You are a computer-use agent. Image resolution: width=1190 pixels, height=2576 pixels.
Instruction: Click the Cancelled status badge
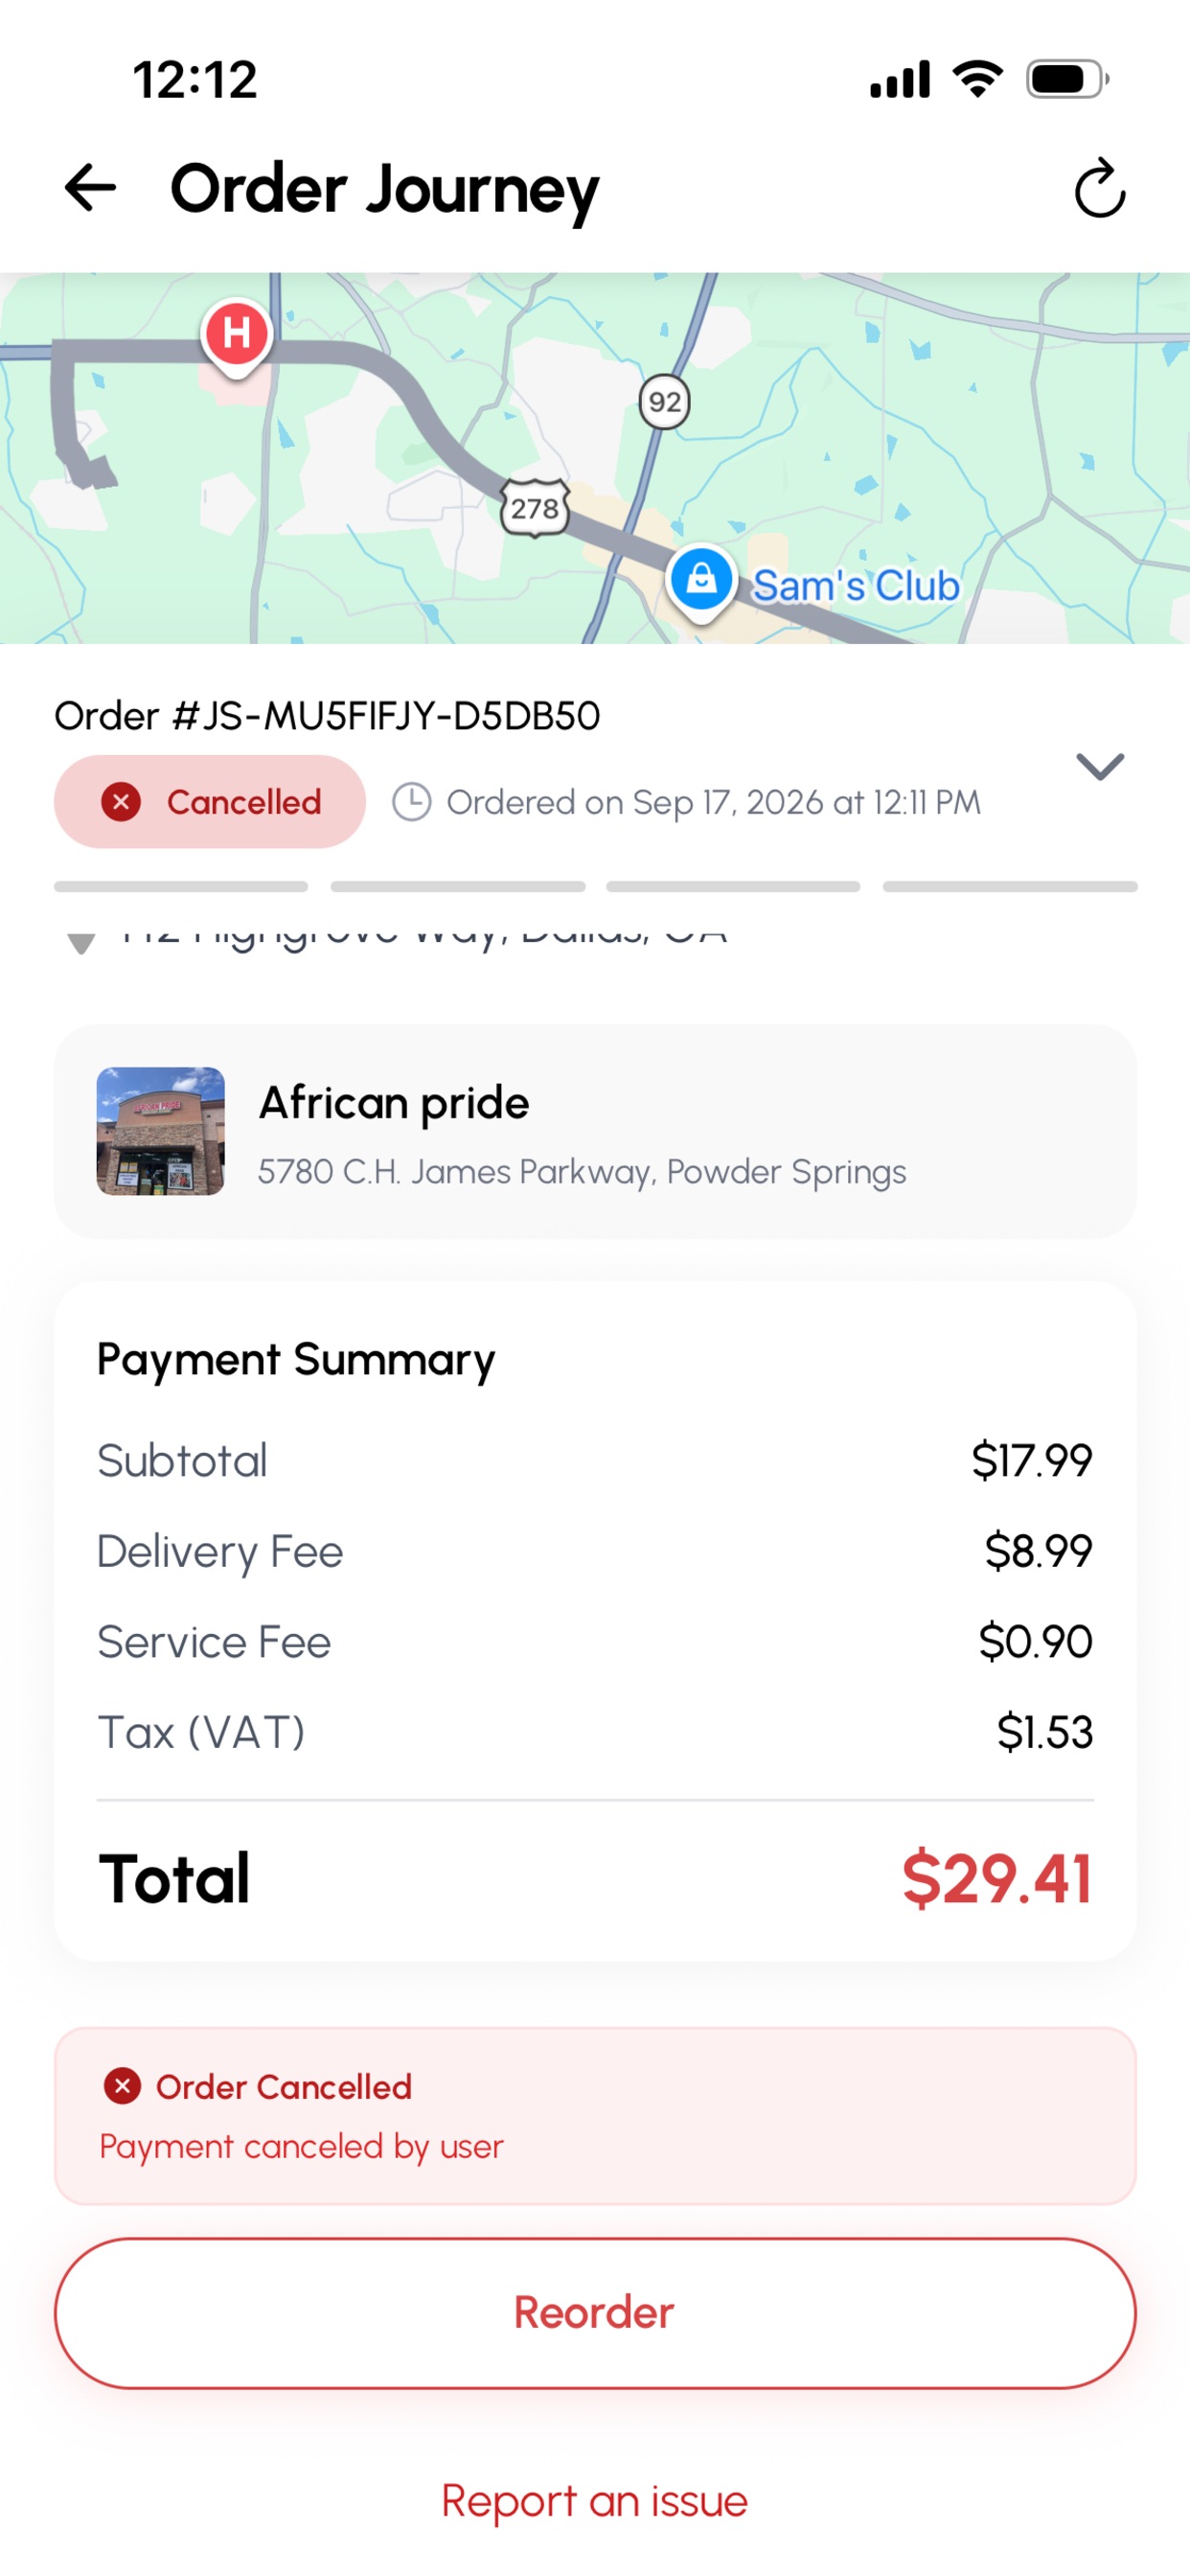click(x=209, y=802)
